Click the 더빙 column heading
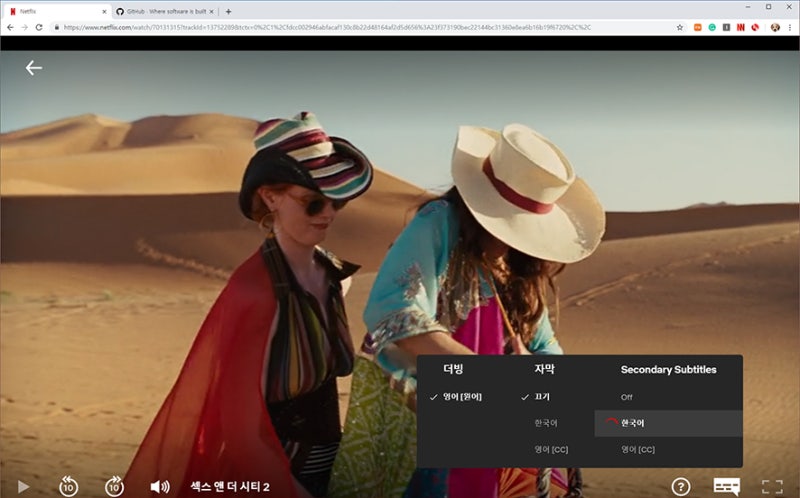This screenshot has height=498, width=800. [453, 369]
